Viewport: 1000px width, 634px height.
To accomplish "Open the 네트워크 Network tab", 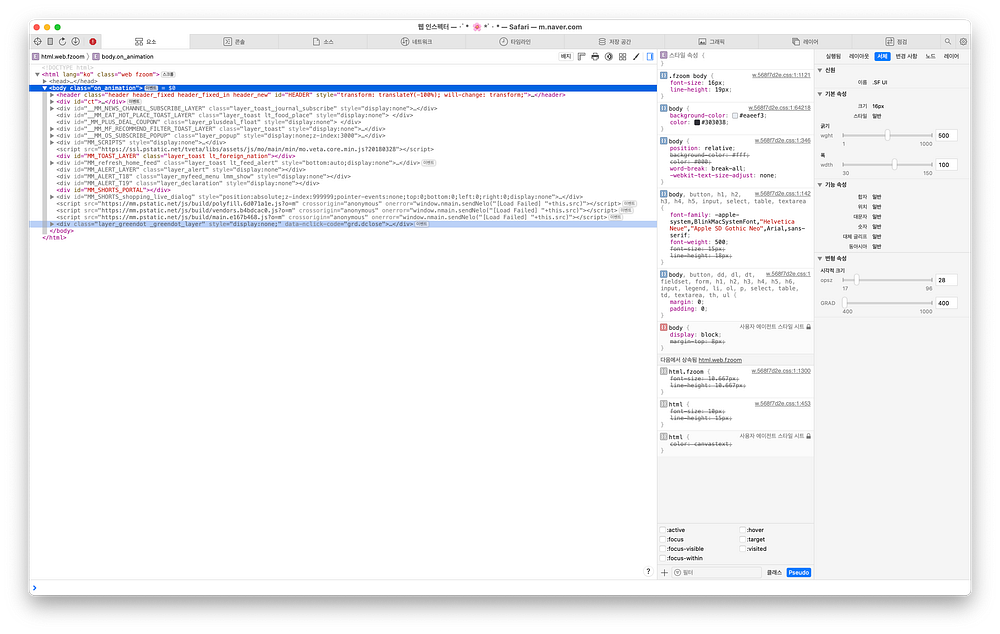I will point(416,41).
